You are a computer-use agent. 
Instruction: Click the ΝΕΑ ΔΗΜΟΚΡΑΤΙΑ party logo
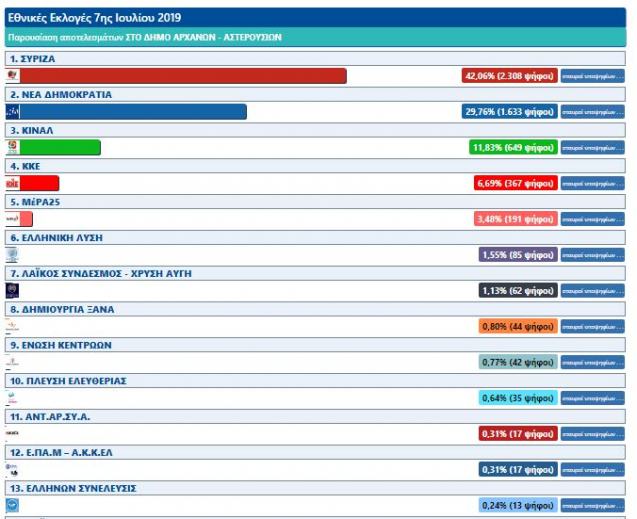pos(13,112)
